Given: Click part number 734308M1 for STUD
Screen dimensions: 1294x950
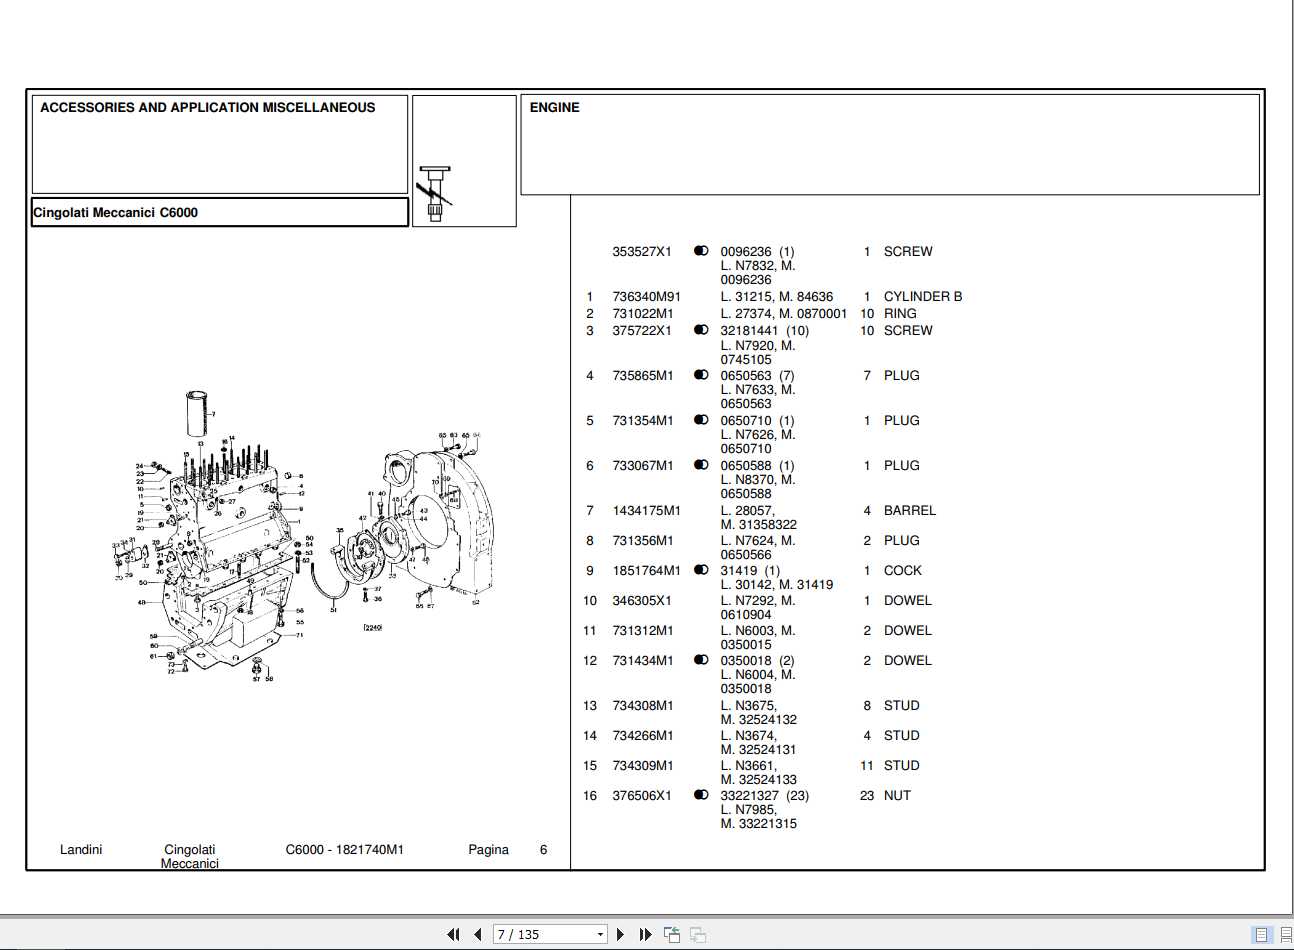Looking at the screenshot, I should tap(642, 705).
